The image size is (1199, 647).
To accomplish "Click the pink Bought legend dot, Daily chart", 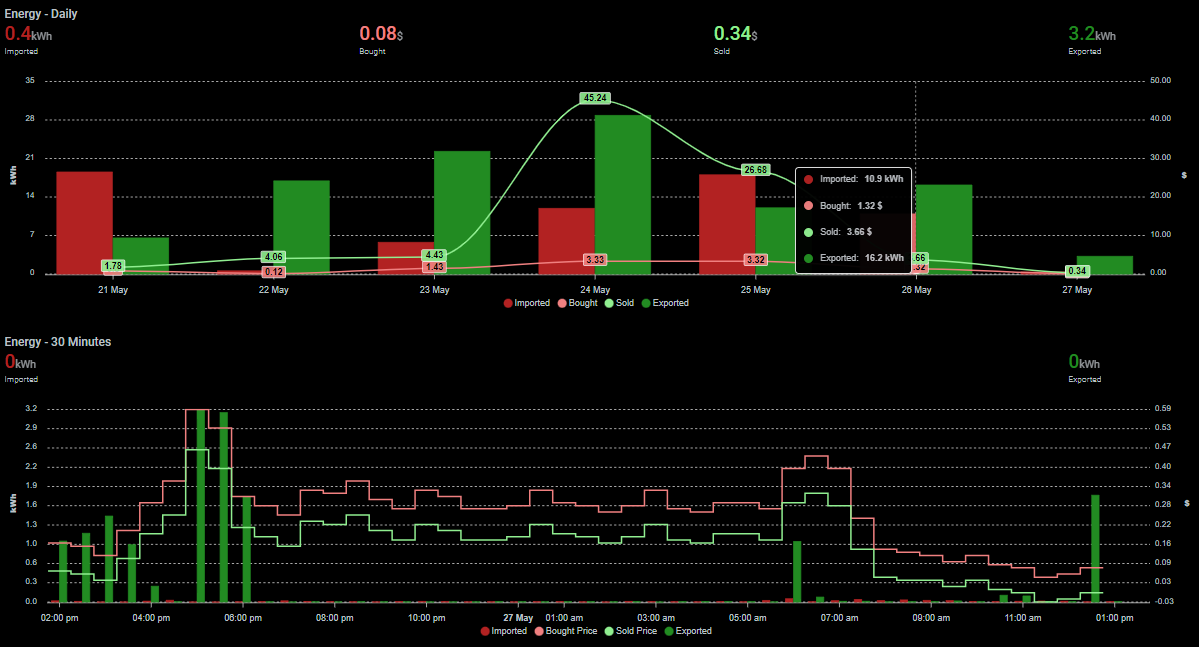I will [563, 302].
